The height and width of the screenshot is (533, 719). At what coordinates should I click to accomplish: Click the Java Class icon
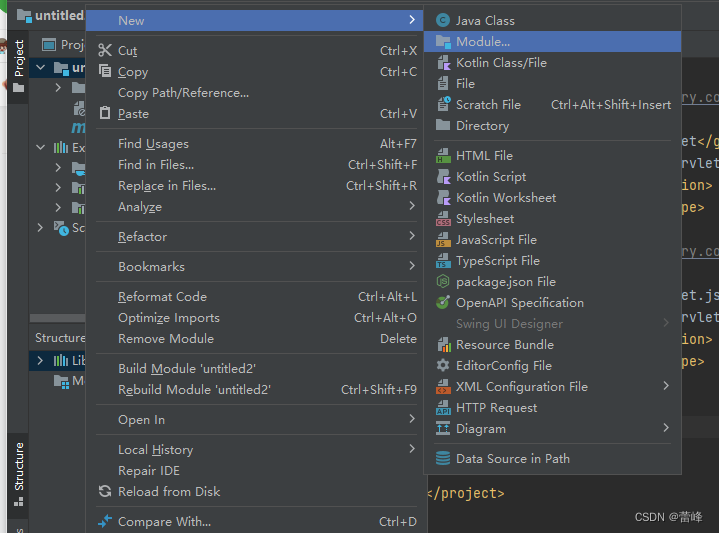[443, 20]
